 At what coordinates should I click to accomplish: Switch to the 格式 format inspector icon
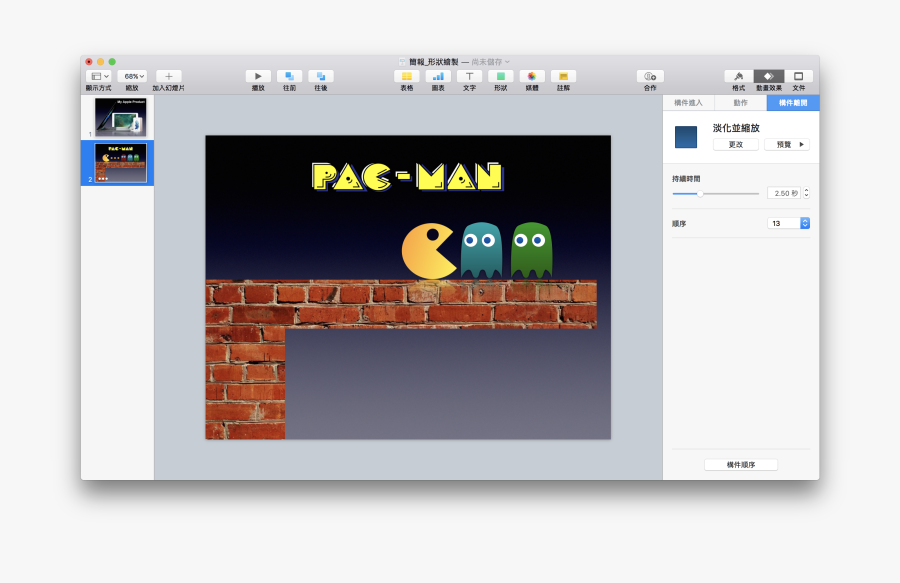tap(738, 76)
